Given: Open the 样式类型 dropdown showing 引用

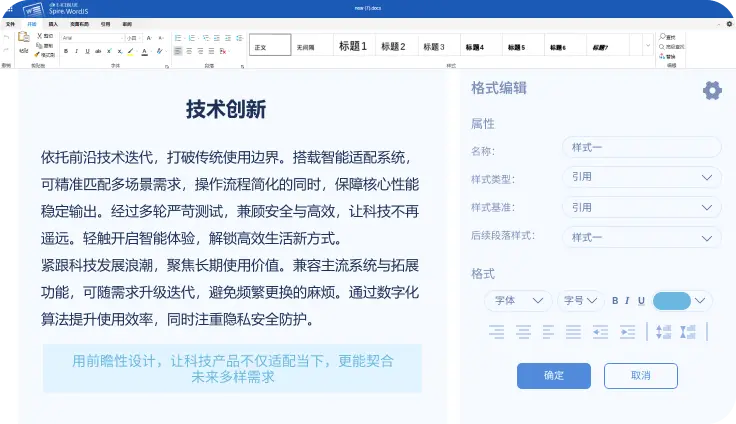Looking at the screenshot, I should pyautogui.click(x=642, y=177).
